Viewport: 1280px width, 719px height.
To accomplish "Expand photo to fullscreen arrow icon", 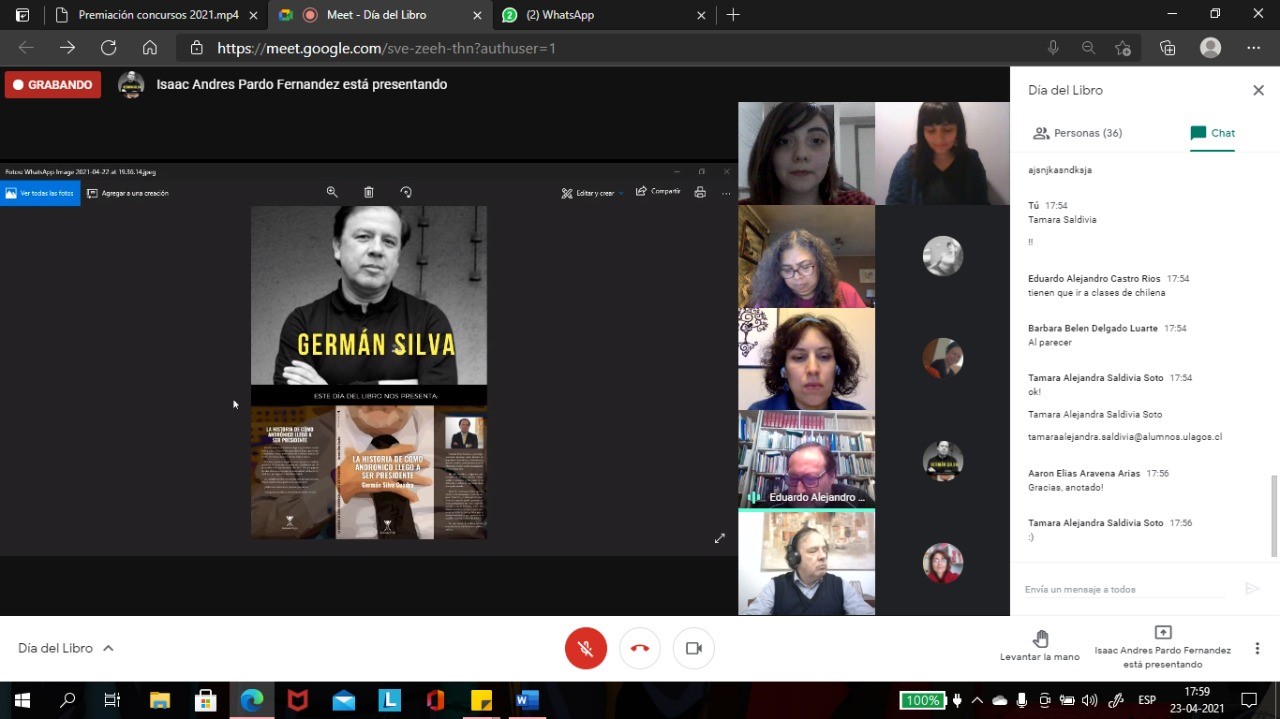I will (719, 538).
